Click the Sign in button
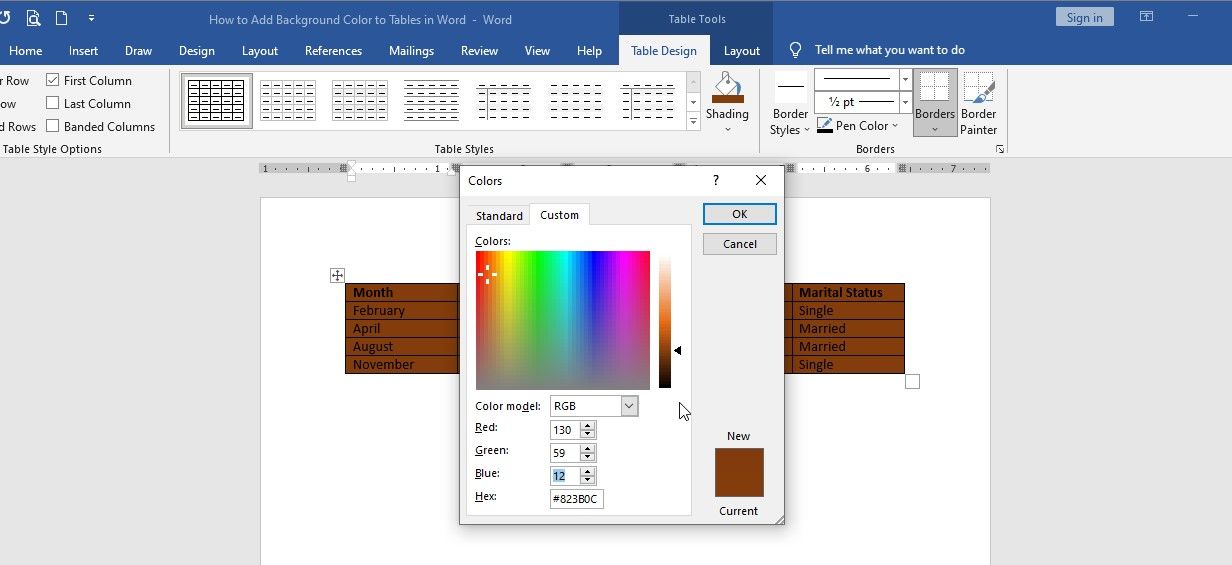Viewport: 1232px width, 565px height. click(x=1085, y=17)
